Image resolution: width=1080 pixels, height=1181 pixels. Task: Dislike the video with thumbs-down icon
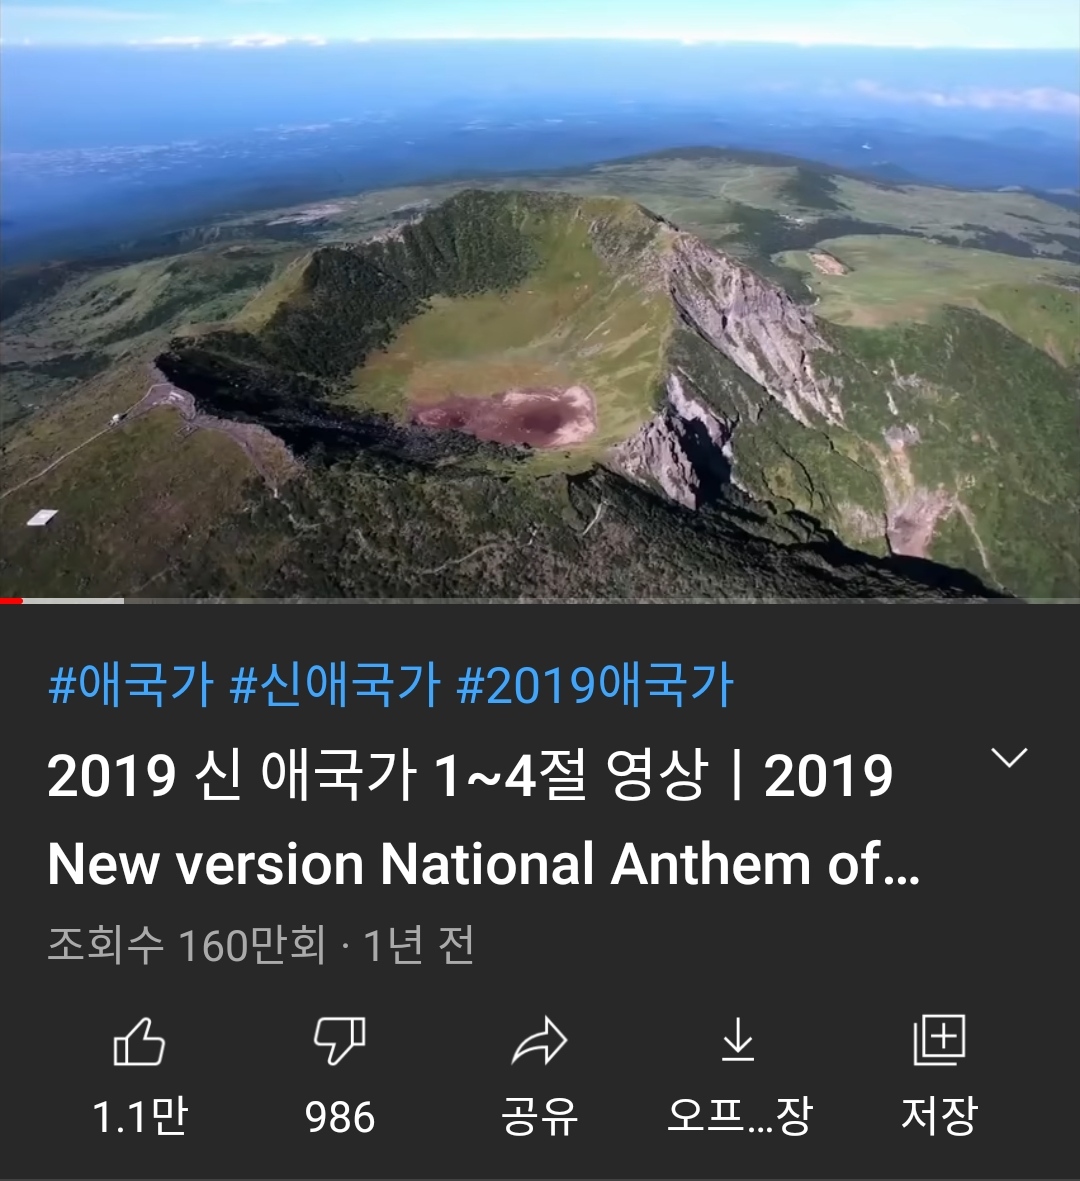click(340, 1041)
